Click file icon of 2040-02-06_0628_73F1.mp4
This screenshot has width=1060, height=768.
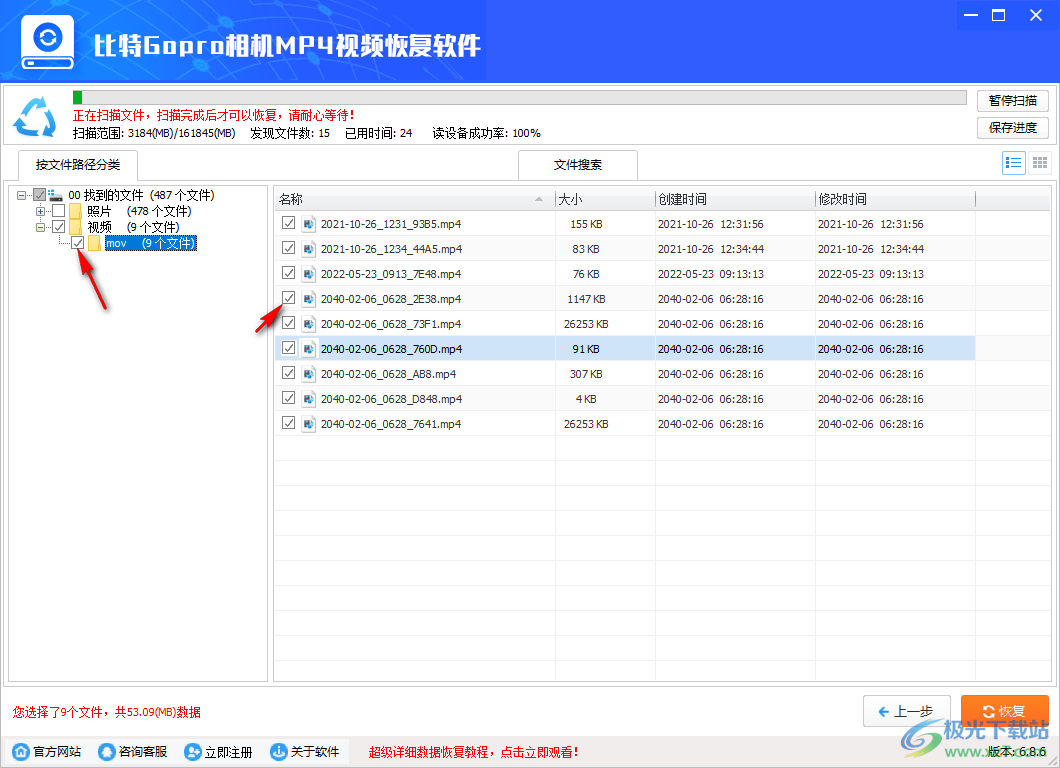pyautogui.click(x=308, y=324)
